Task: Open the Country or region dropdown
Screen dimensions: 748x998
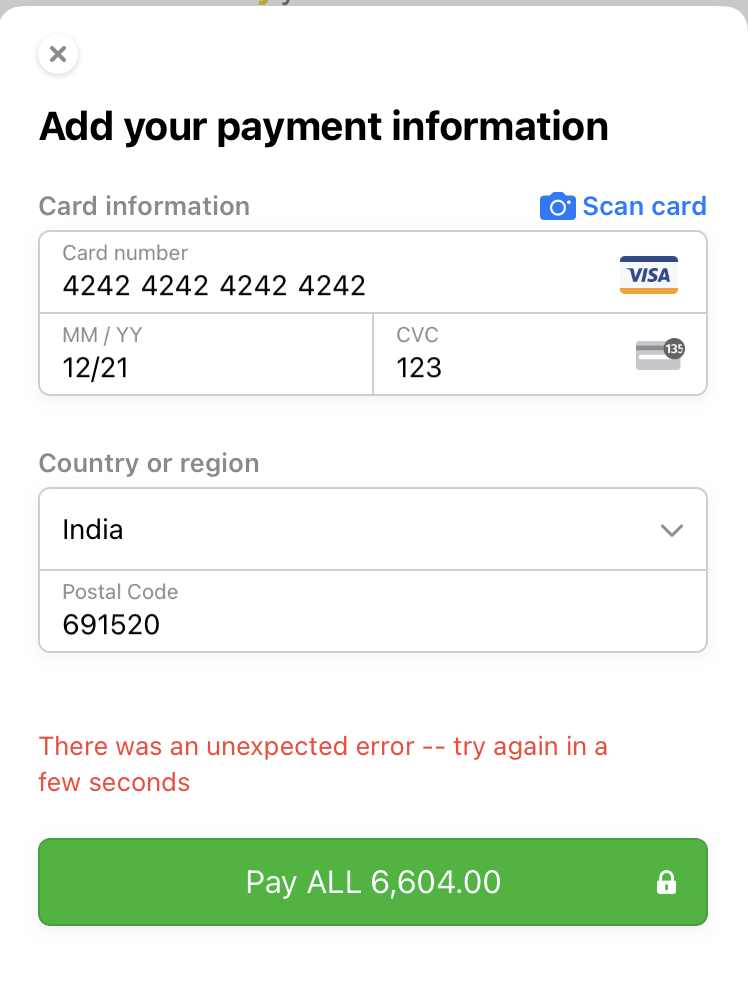Action: click(372, 529)
